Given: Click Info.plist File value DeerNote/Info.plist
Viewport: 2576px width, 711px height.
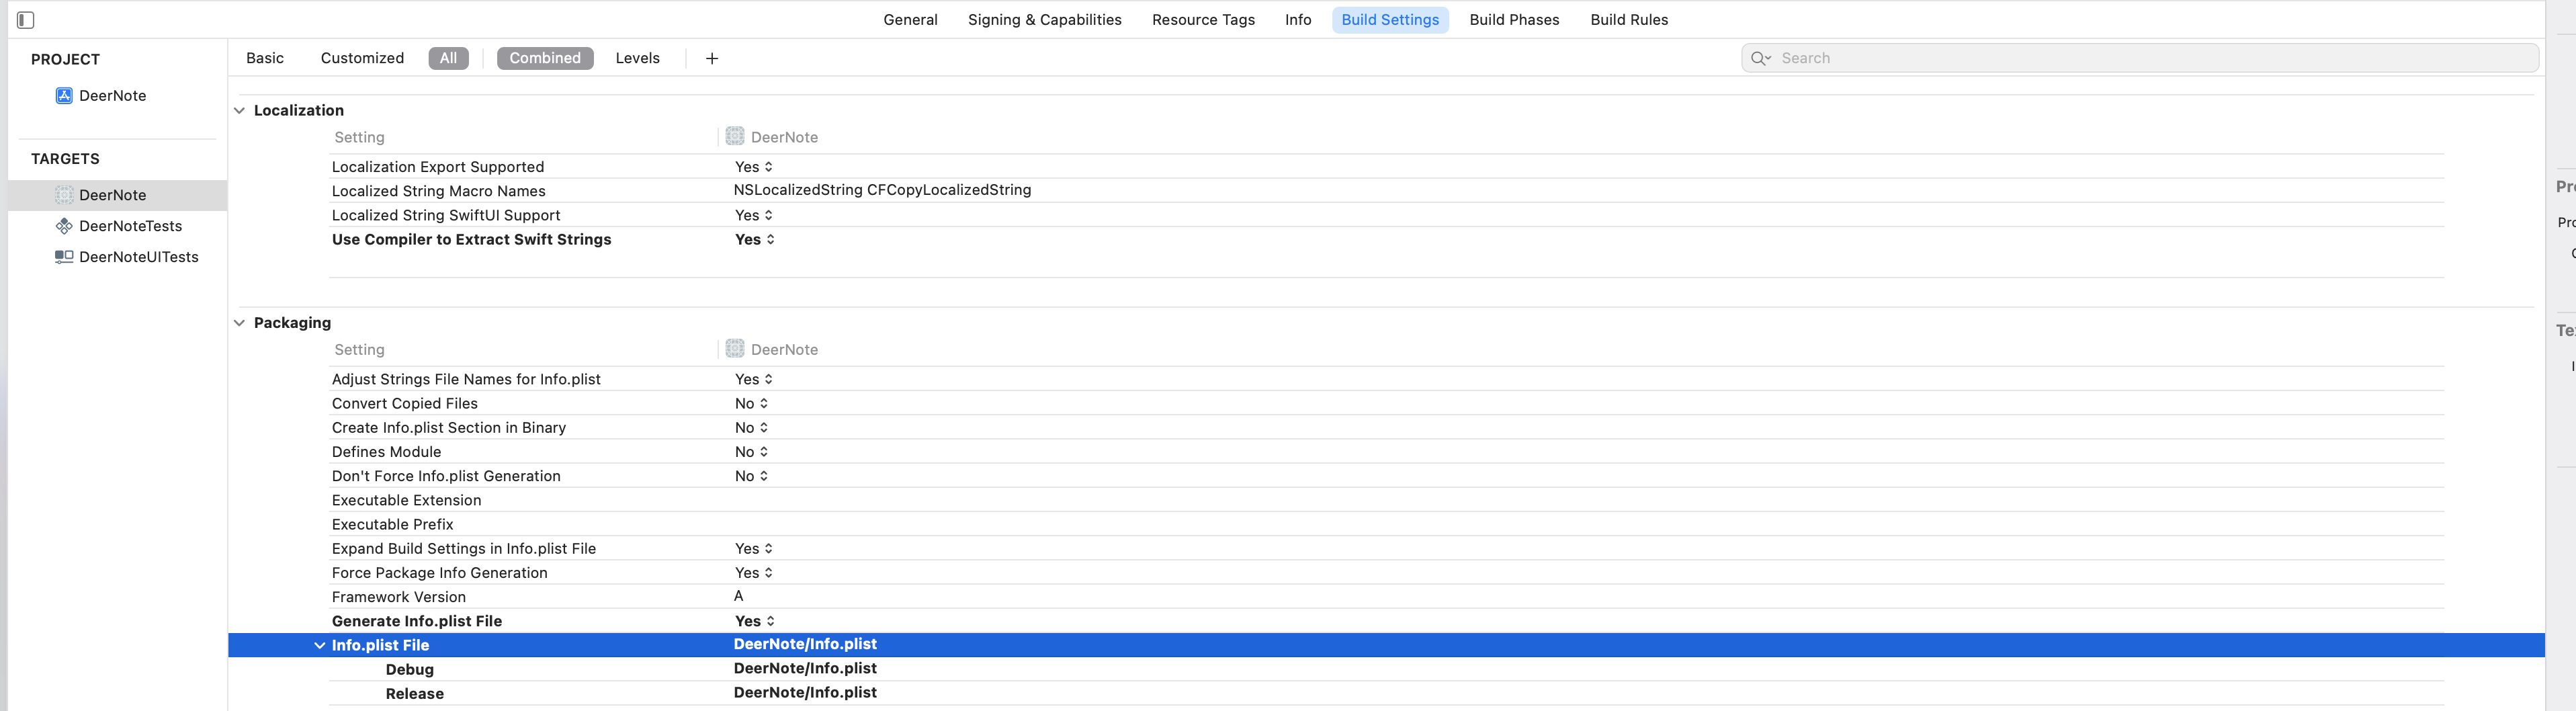Looking at the screenshot, I should tap(805, 644).
